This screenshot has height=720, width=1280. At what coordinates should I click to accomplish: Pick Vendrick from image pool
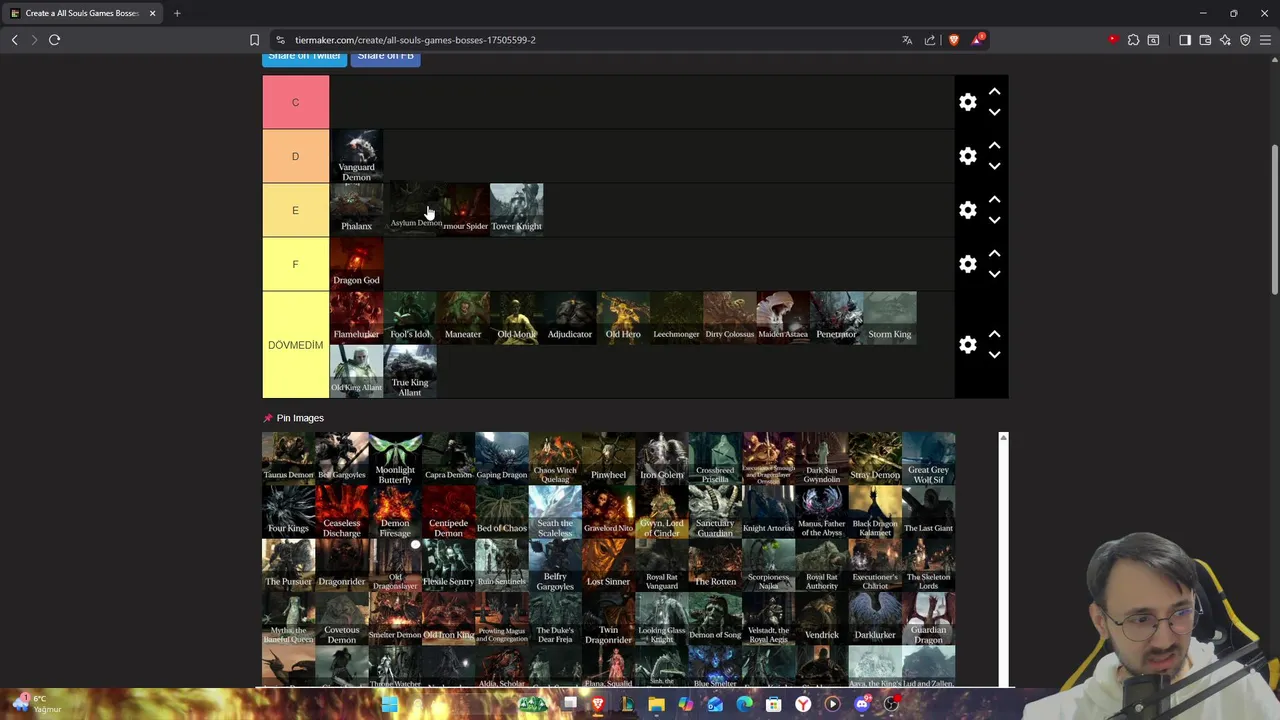pyautogui.click(x=822, y=617)
